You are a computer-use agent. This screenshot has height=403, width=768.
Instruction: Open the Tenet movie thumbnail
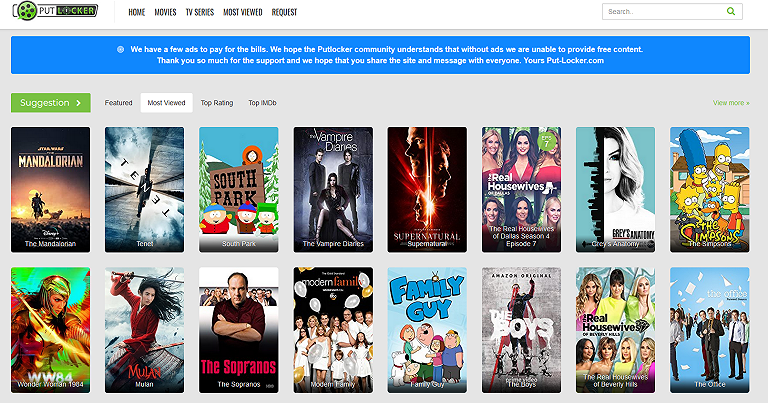pyautogui.click(x=144, y=187)
